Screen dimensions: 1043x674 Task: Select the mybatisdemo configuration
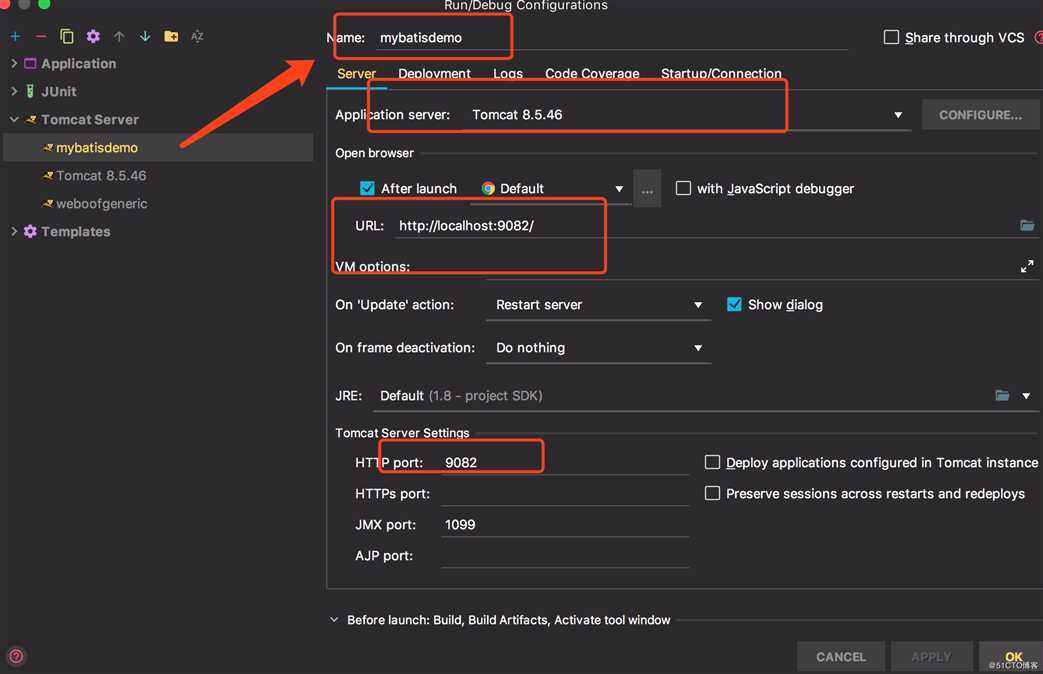[x=158, y=148]
